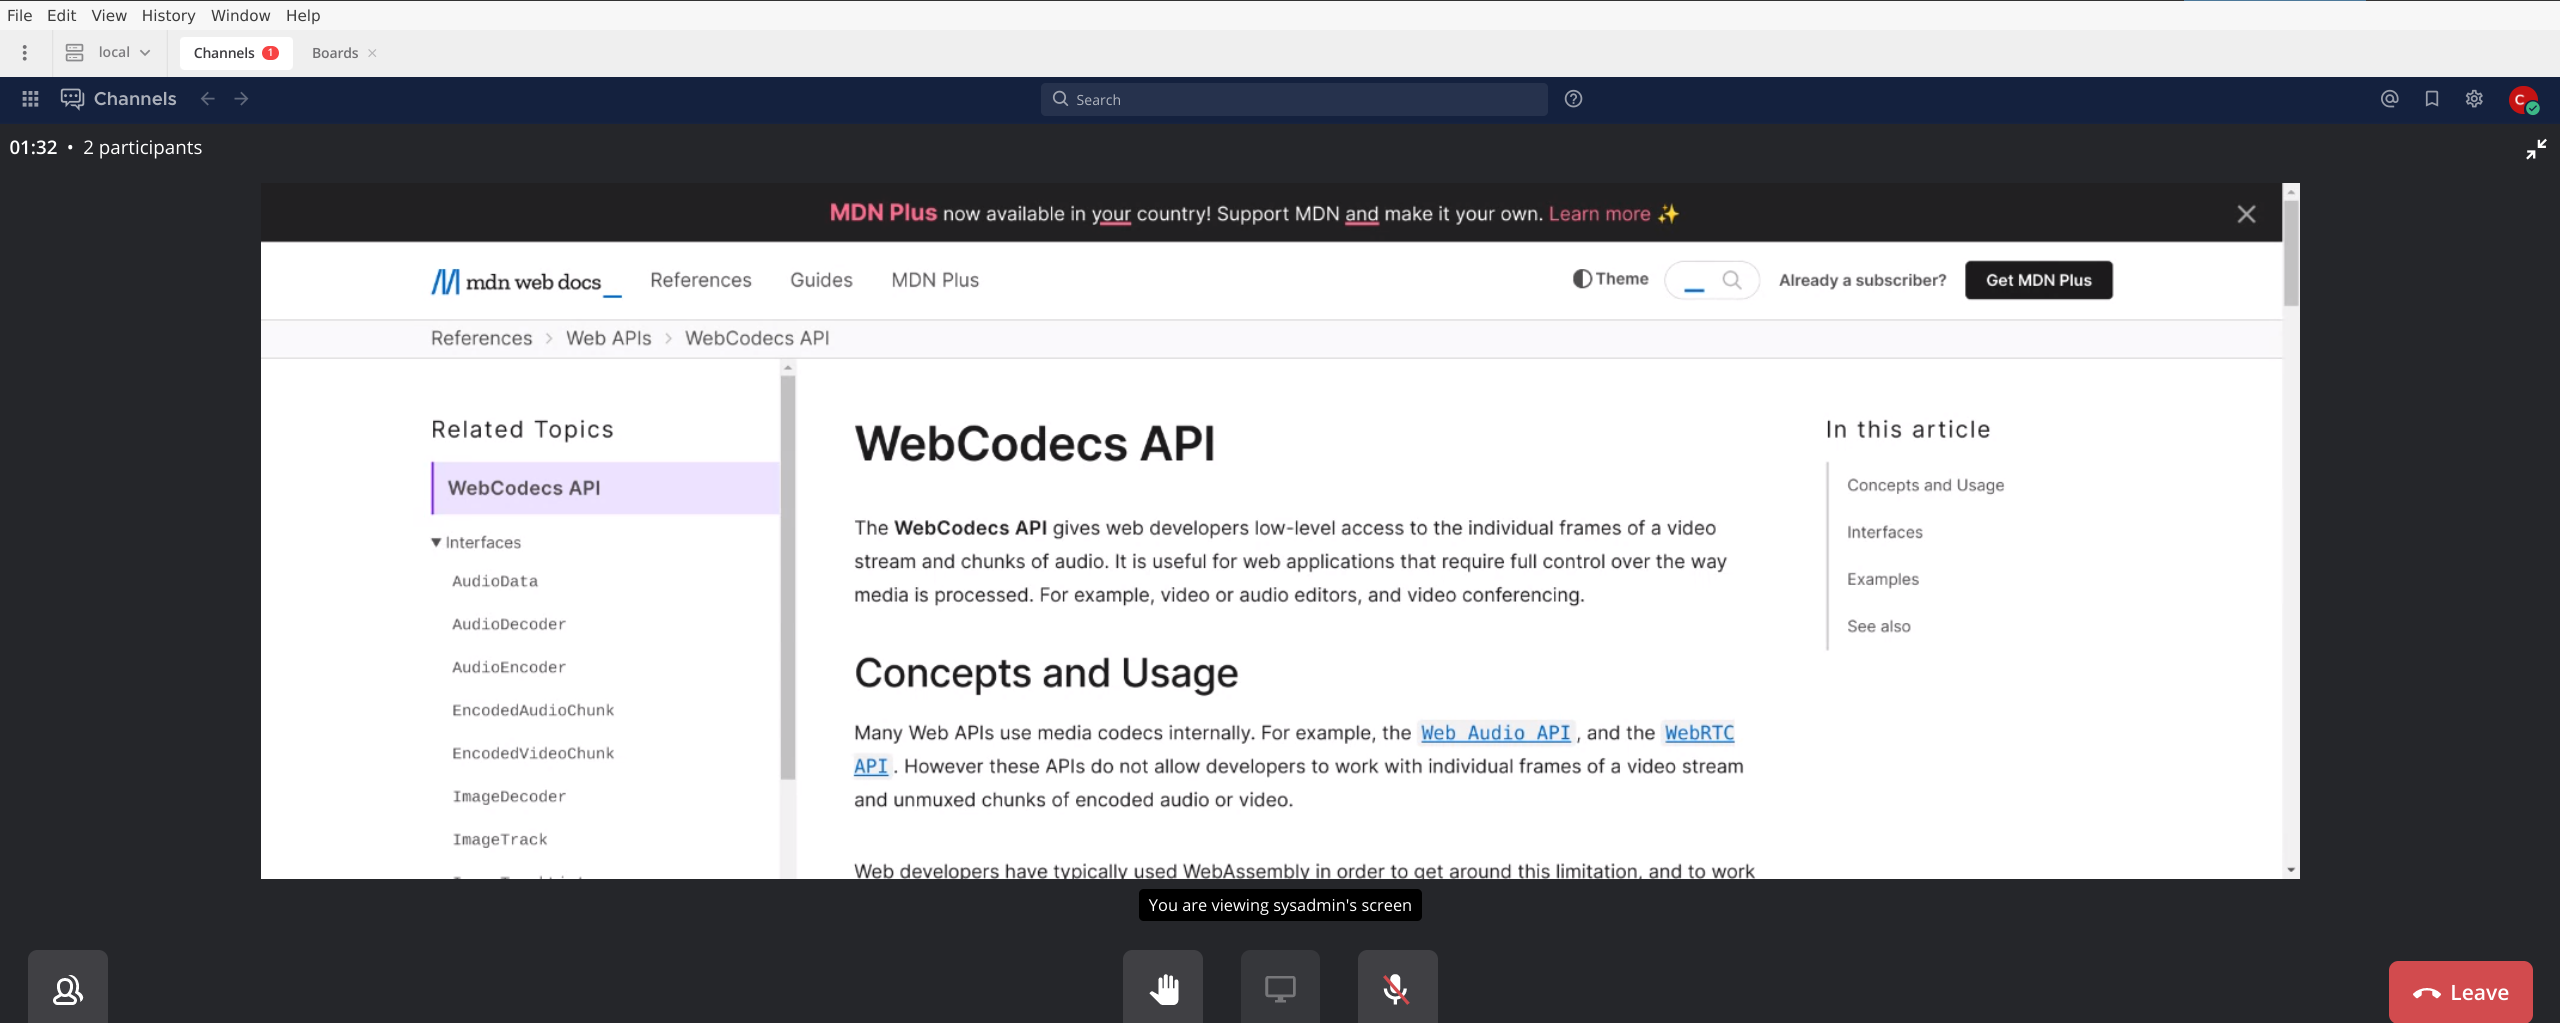Image resolution: width=2560 pixels, height=1023 pixels.
Task: Click the screen share icon
Action: (x=1280, y=988)
